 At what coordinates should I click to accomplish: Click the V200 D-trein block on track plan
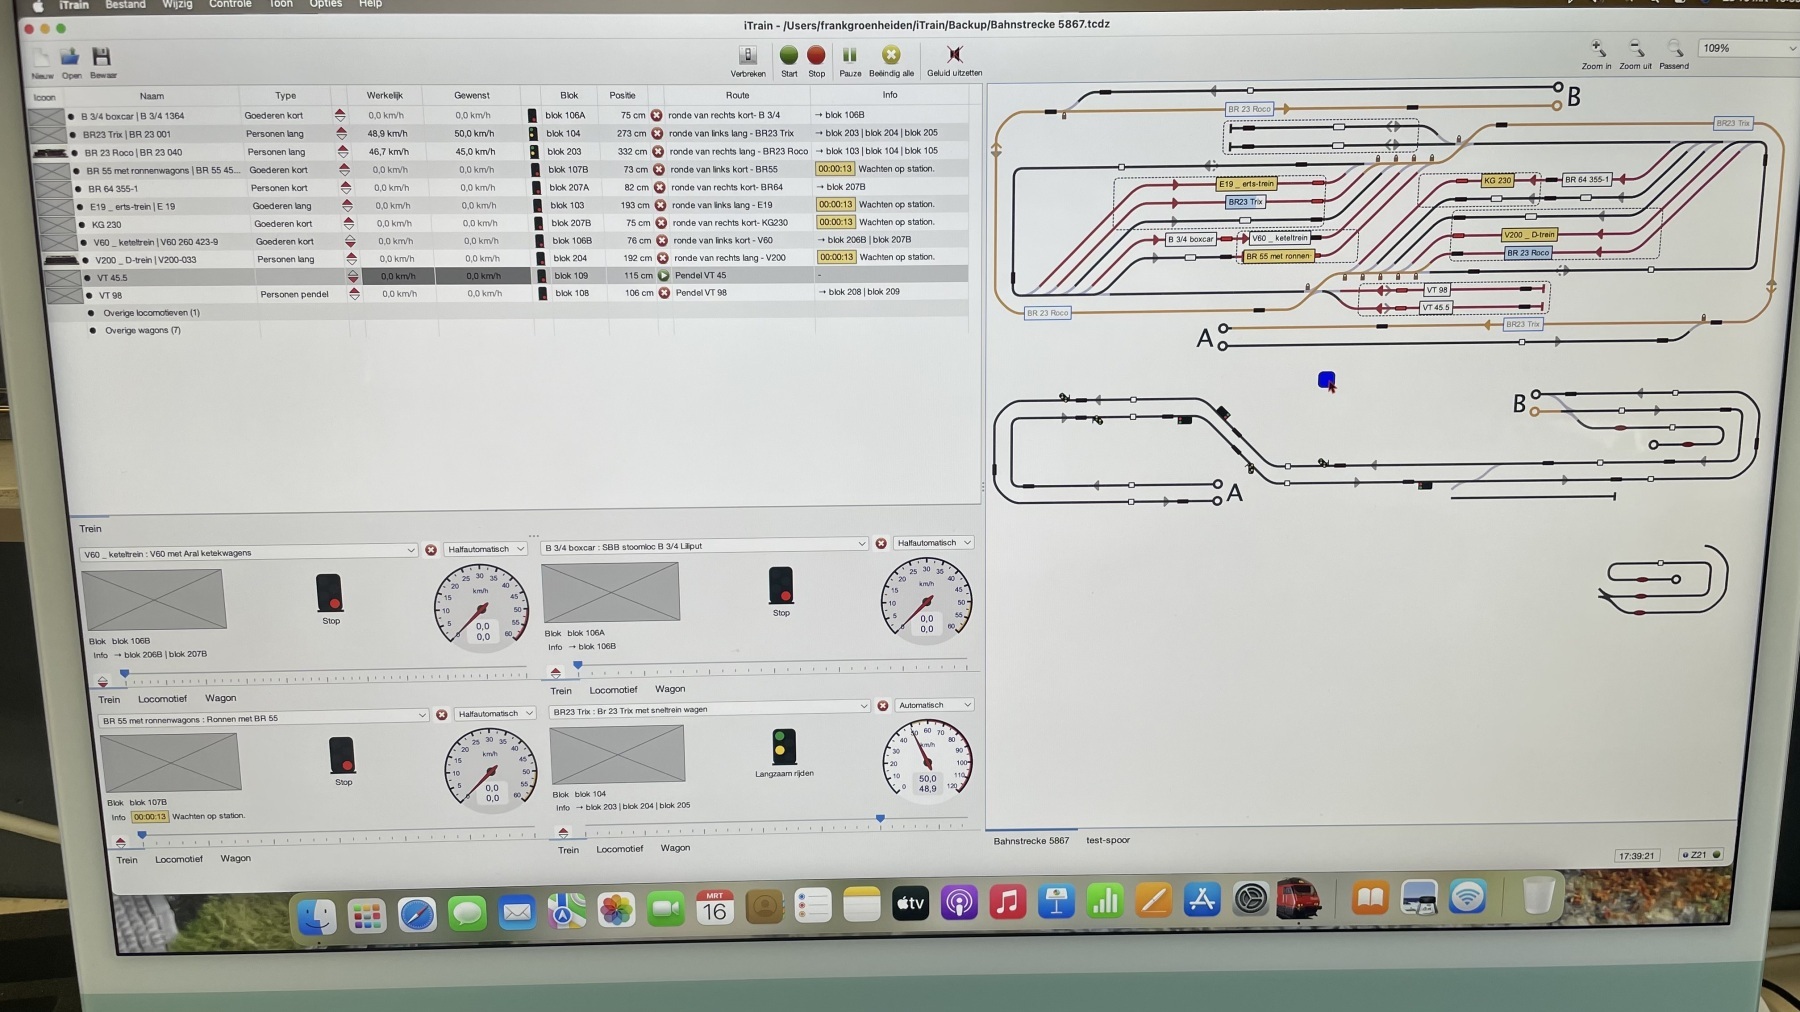click(1529, 235)
